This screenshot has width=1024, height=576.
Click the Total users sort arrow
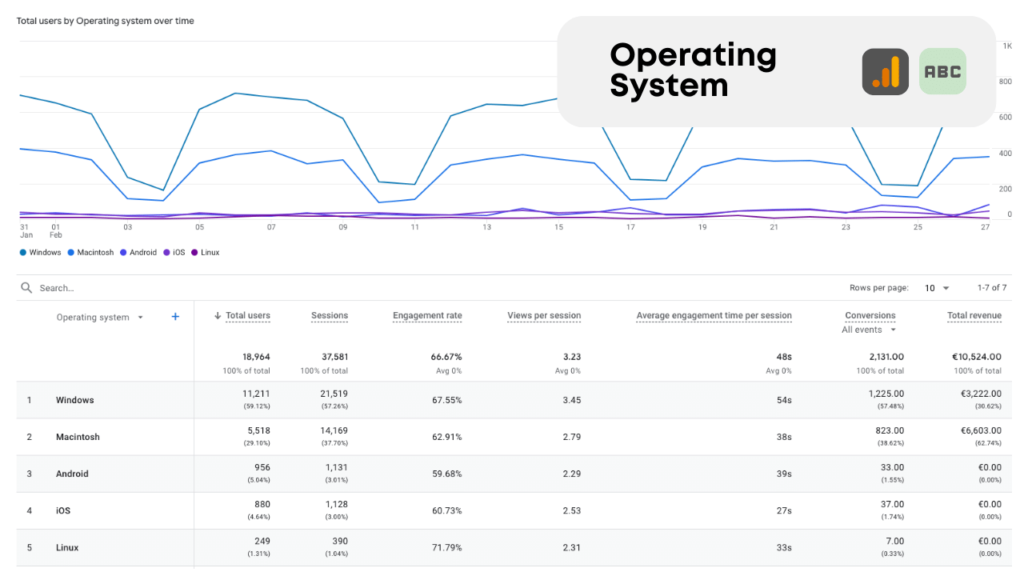click(x=218, y=316)
